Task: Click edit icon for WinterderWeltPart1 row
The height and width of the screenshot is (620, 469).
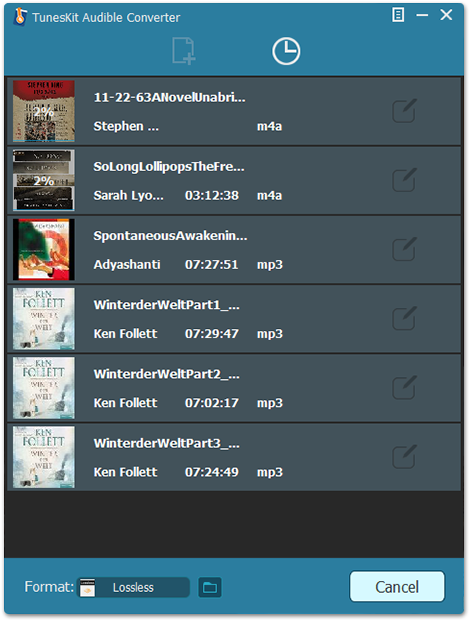Action: click(404, 318)
